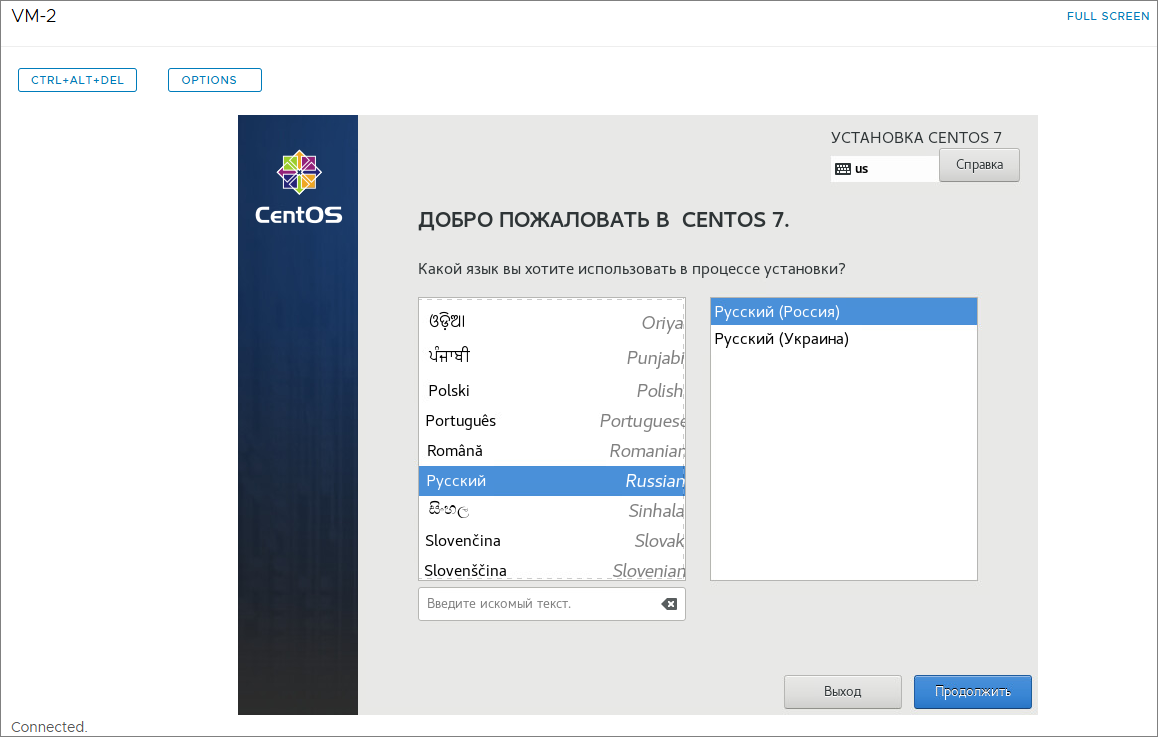Choose Русский (Украина) locale
The width and height of the screenshot is (1158, 737).
click(843, 339)
